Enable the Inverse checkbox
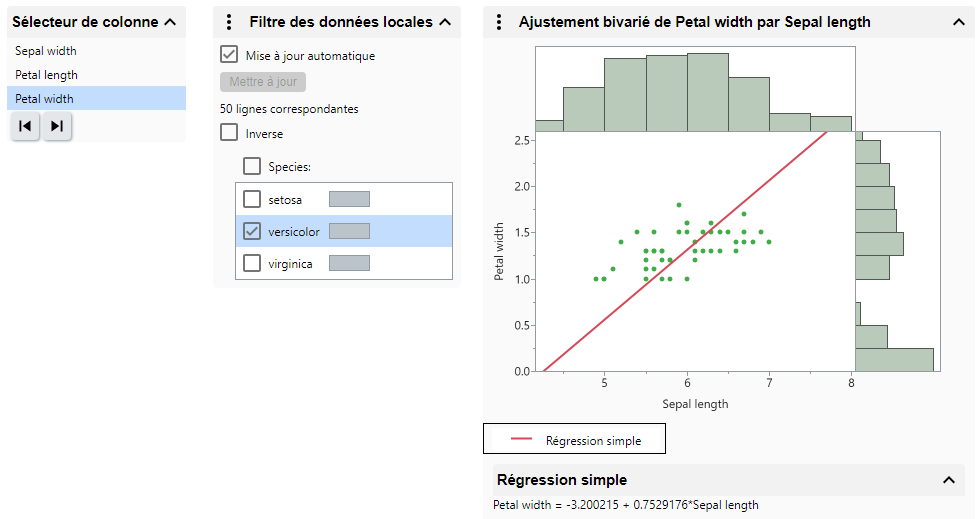Viewport: 980px width, 519px height. coord(229,133)
